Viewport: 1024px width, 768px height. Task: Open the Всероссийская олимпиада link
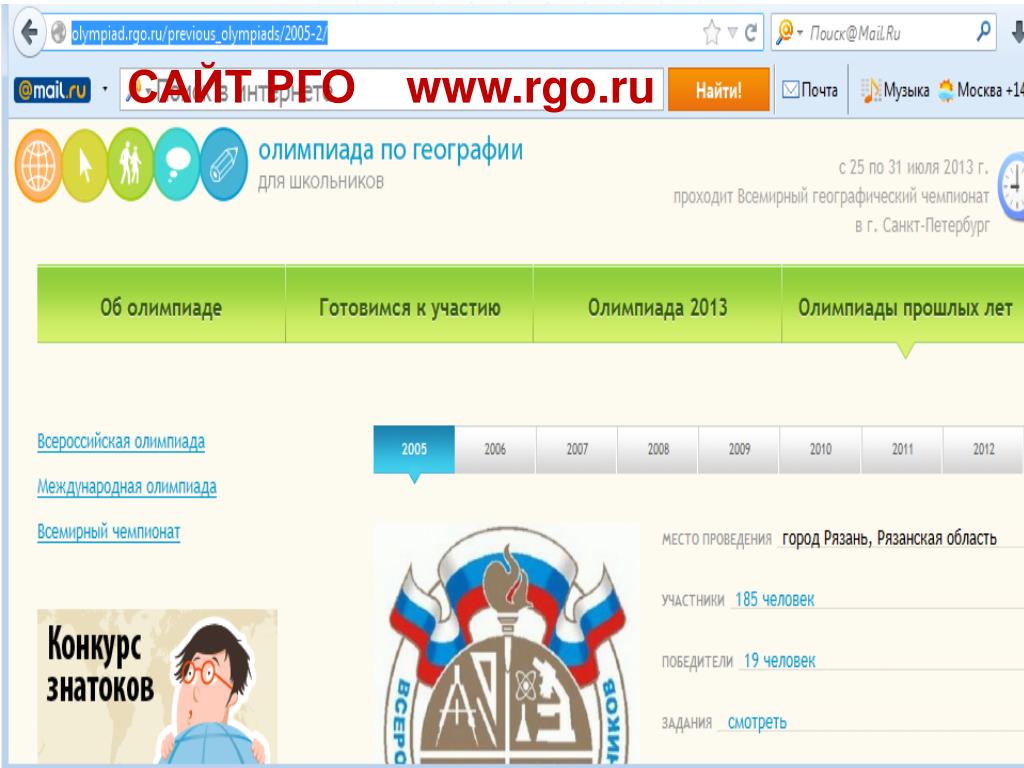(121, 442)
